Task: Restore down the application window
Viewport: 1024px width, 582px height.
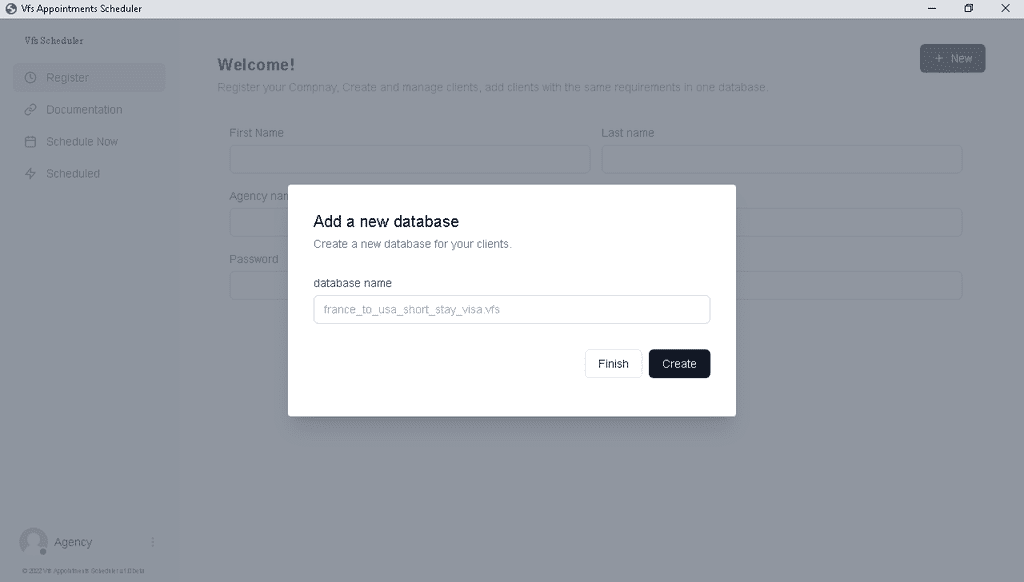Action: coord(968,8)
